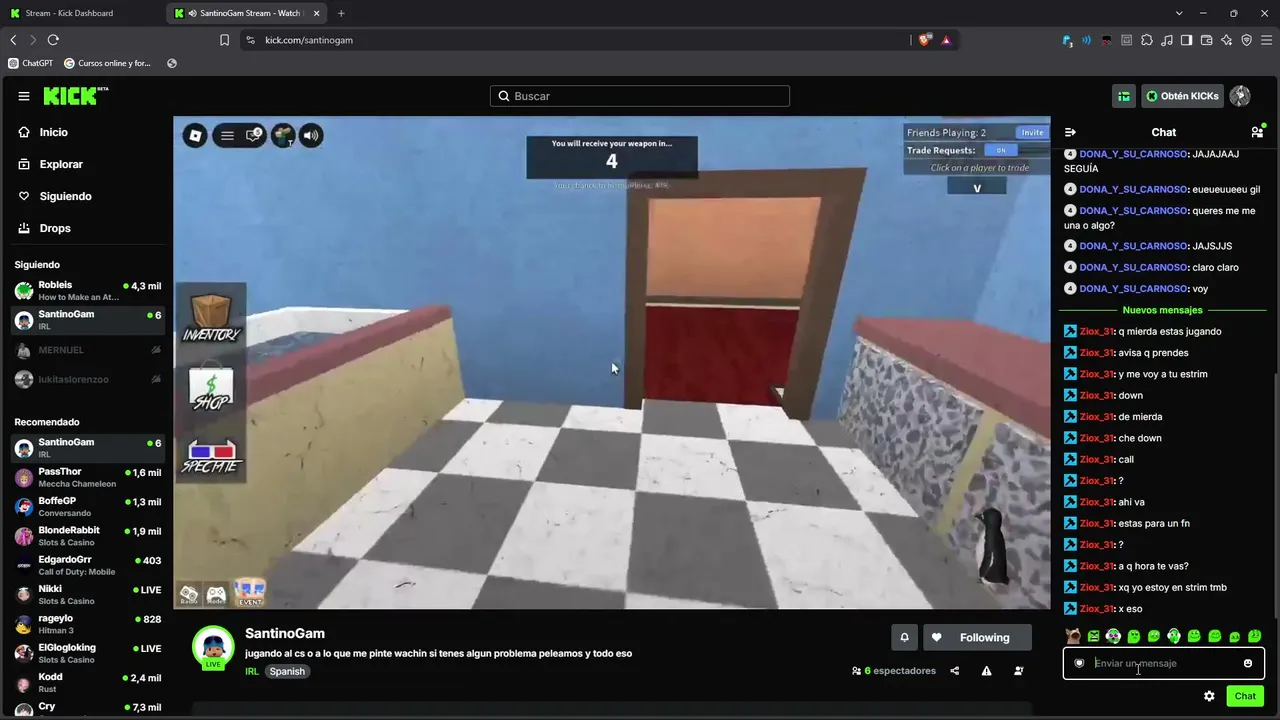The width and height of the screenshot is (1280, 720).
Task: Click the in-game player avatar icon
Action: point(283,135)
